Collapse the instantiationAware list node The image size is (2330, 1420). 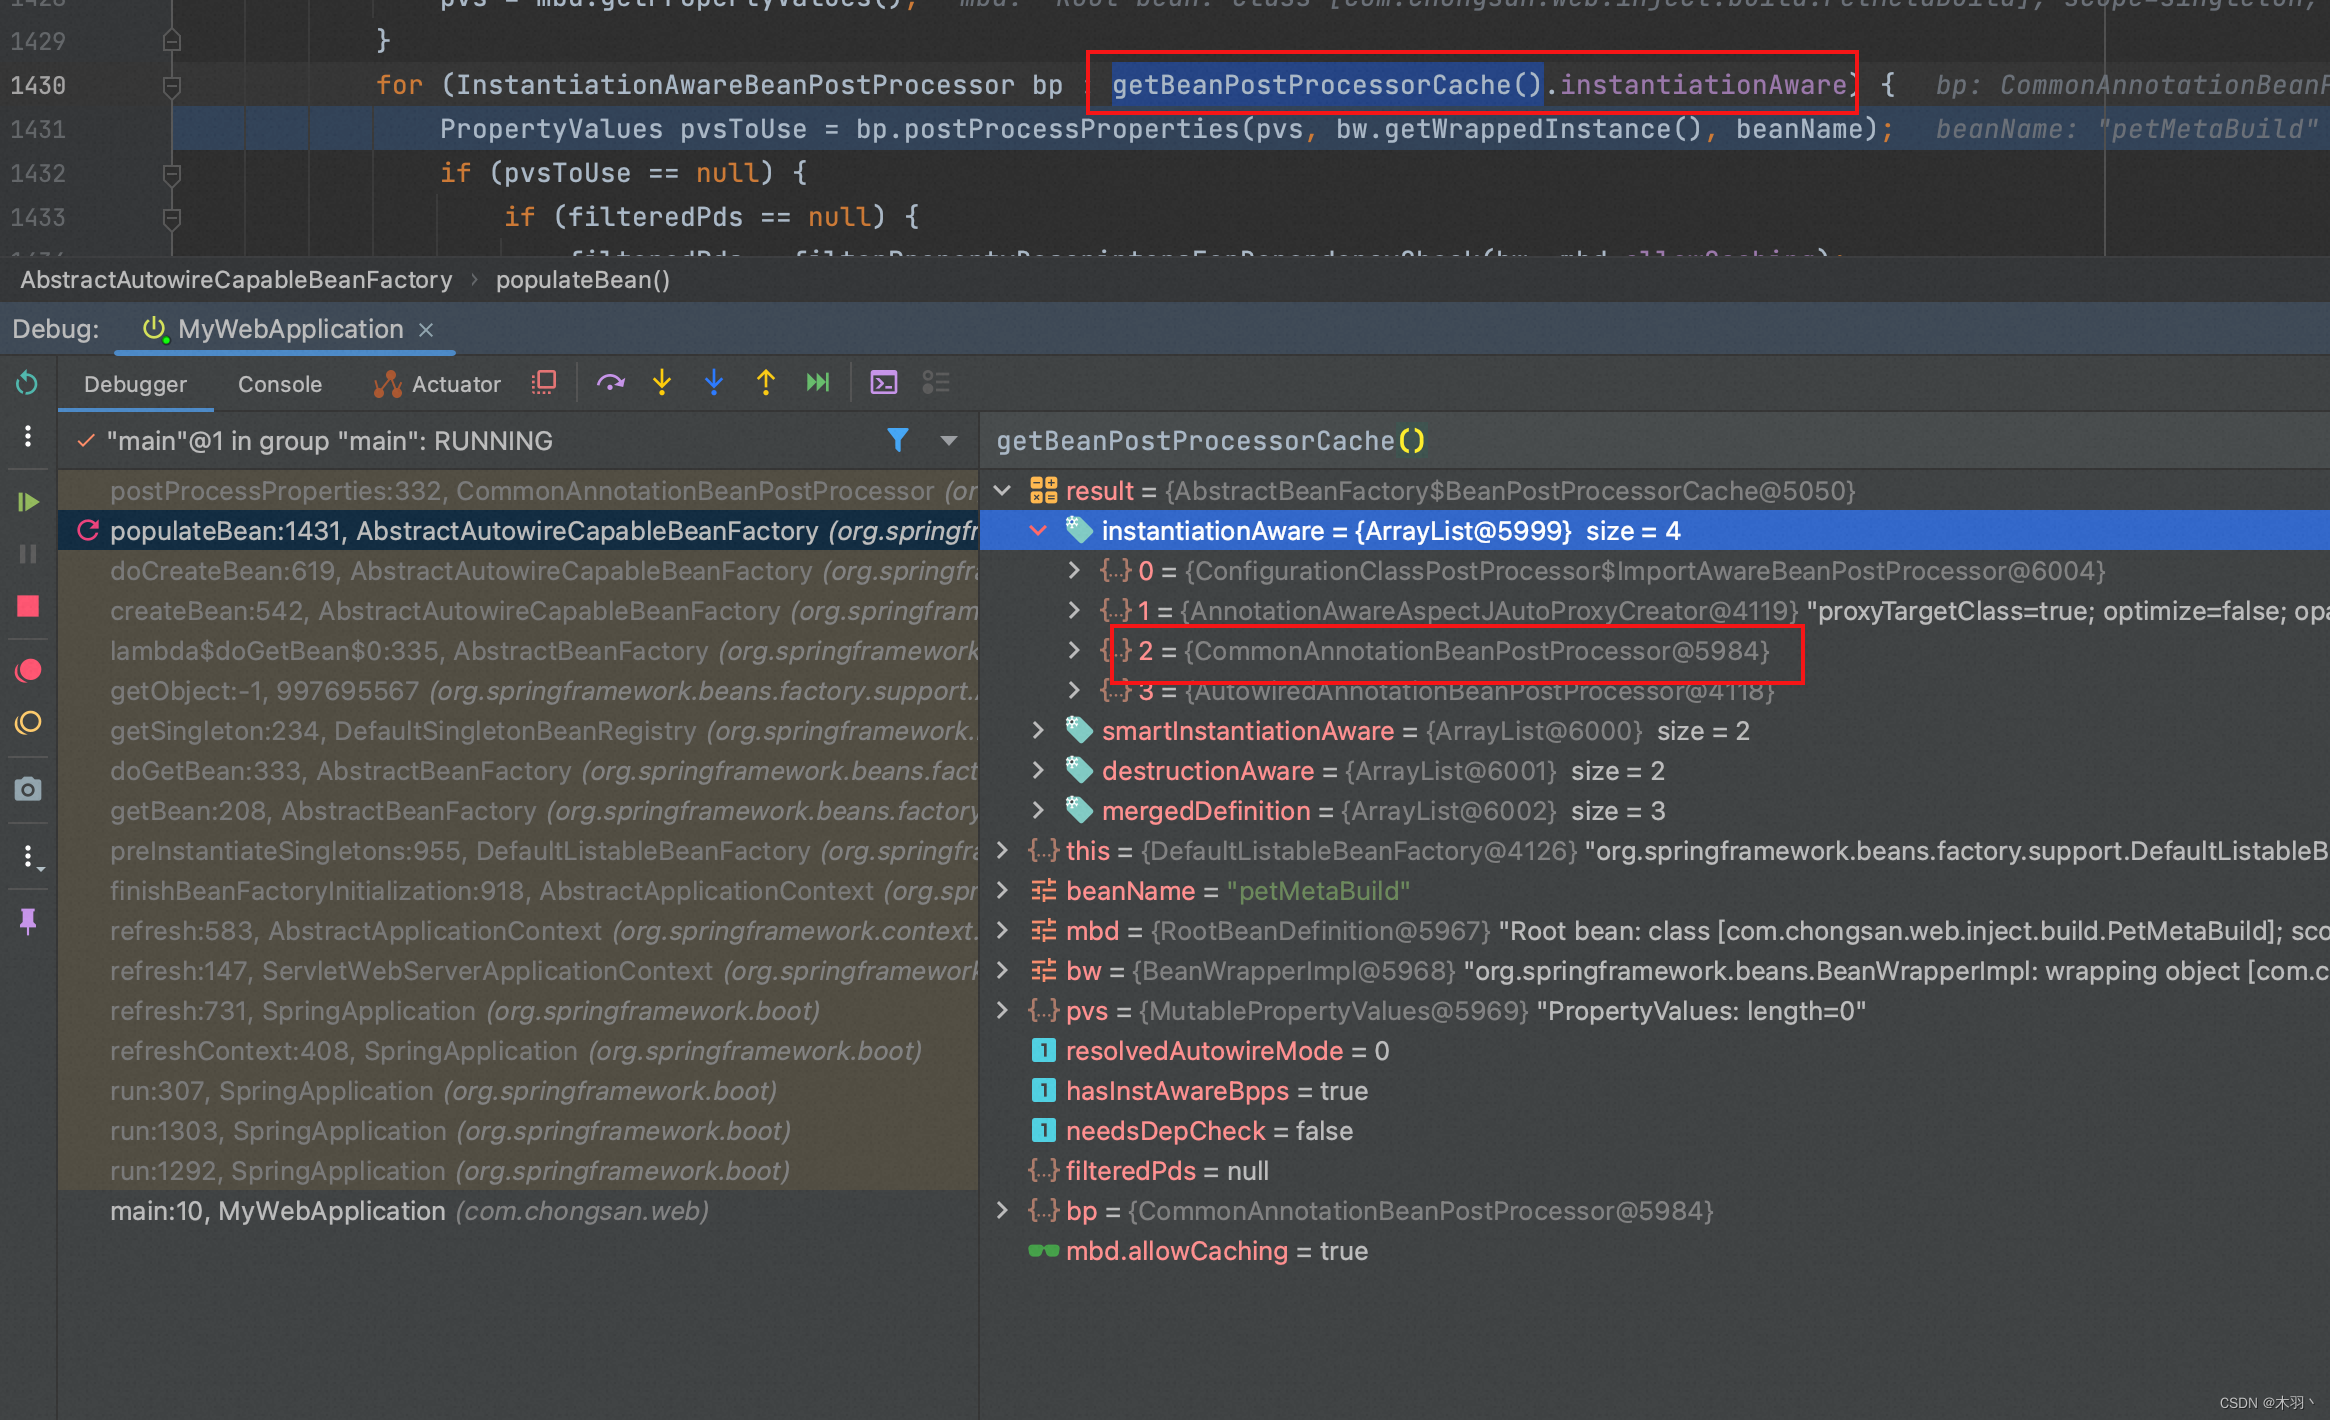1039,531
